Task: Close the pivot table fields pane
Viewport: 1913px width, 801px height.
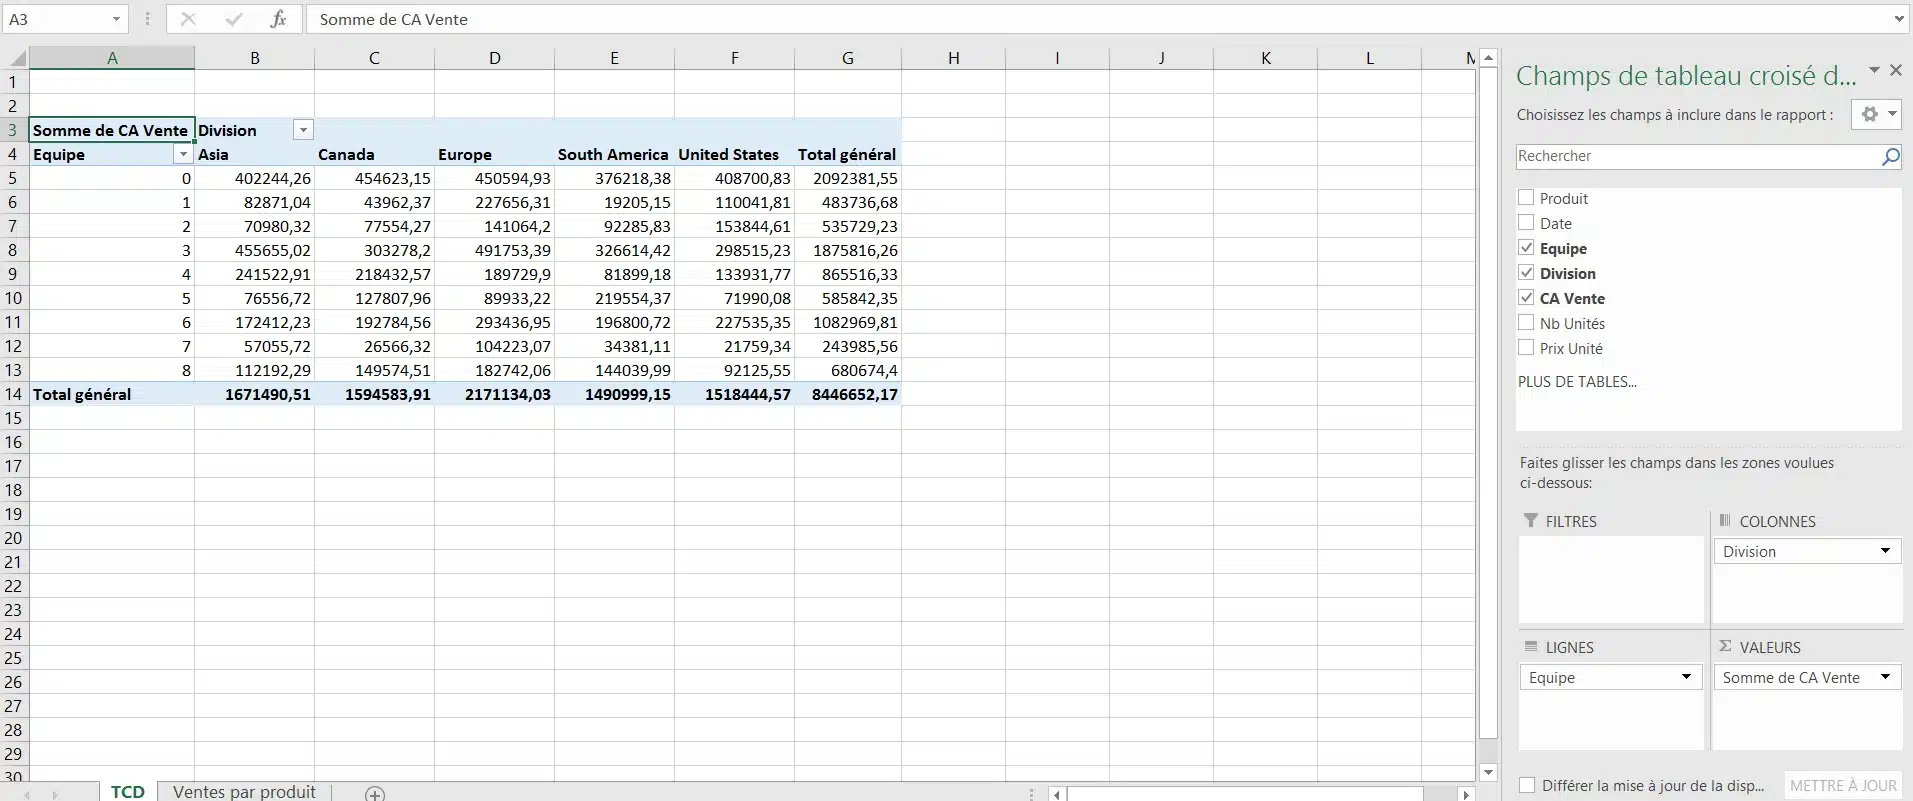Action: point(1895,70)
